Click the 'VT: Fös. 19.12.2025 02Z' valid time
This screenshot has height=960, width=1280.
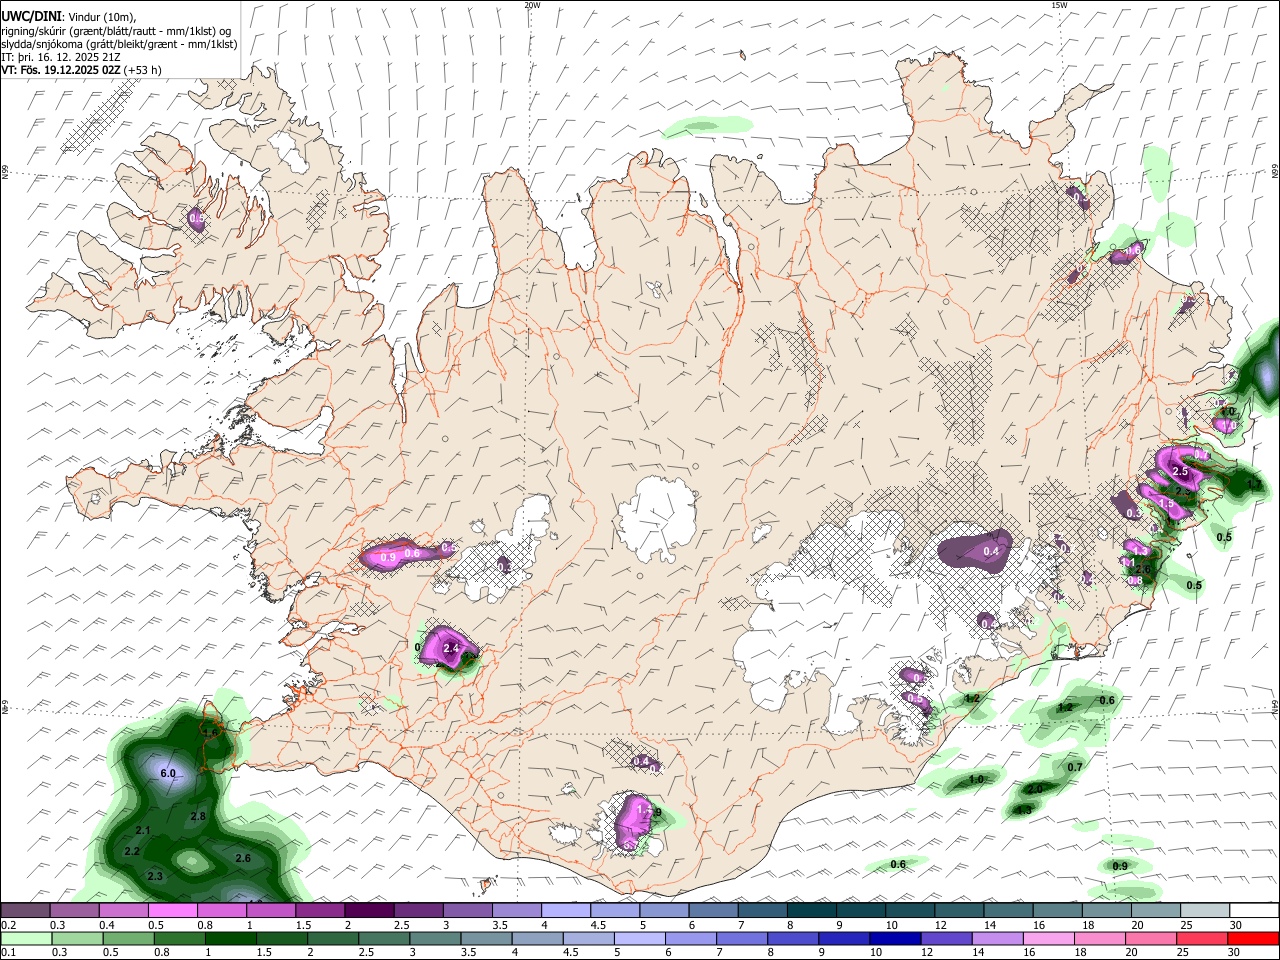61,70
